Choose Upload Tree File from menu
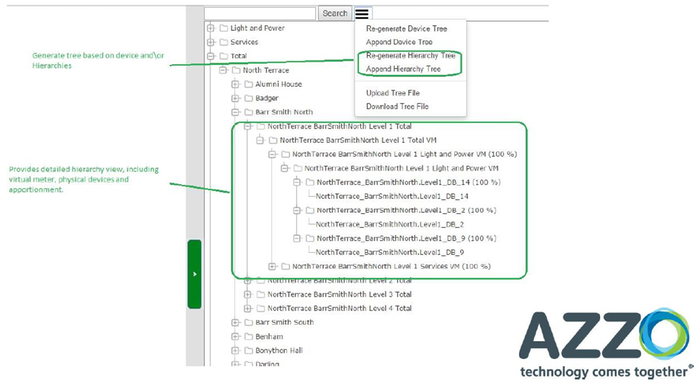Viewport: 700px width, 387px height. (393, 93)
